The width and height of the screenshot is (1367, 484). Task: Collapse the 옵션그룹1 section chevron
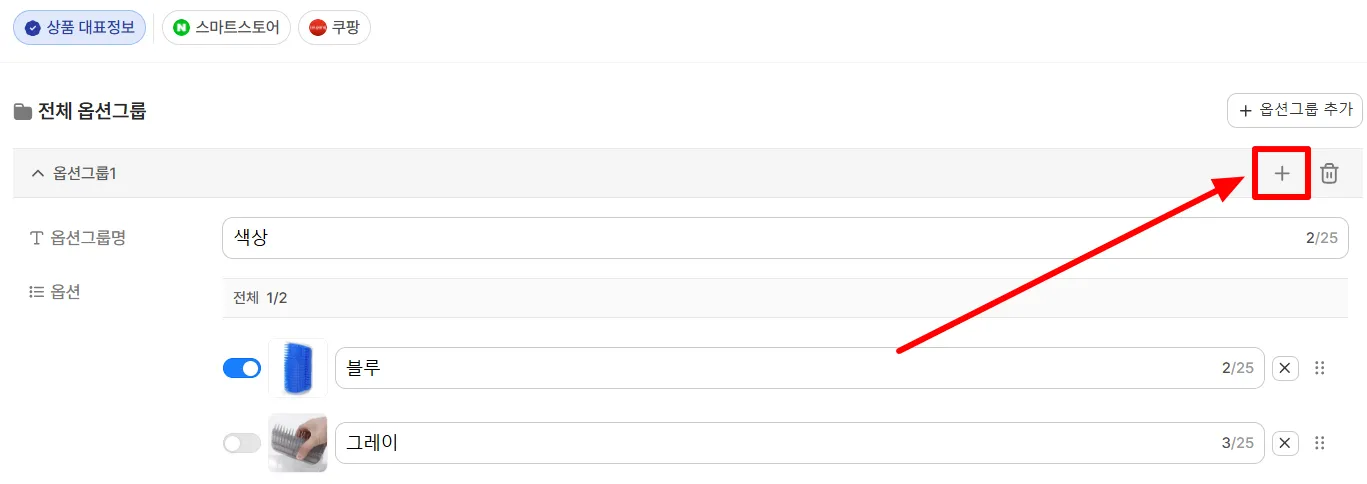[38, 173]
